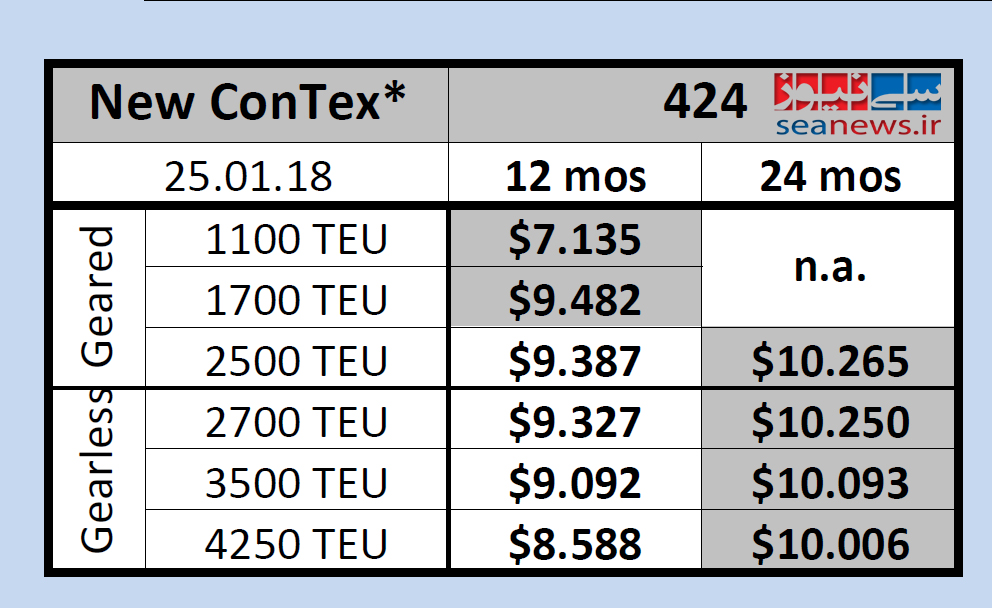
Task: Click the $8.588 rate cell
Action: point(574,543)
